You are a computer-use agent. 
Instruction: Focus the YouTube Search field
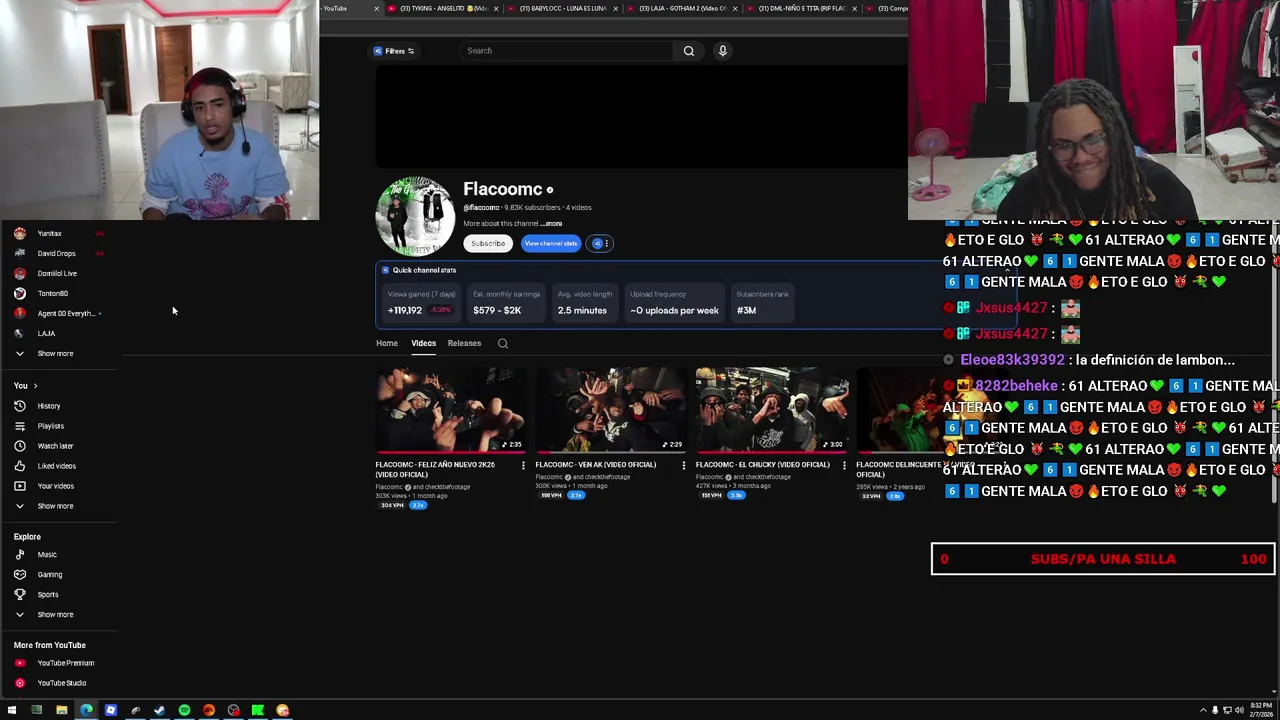[x=568, y=51]
